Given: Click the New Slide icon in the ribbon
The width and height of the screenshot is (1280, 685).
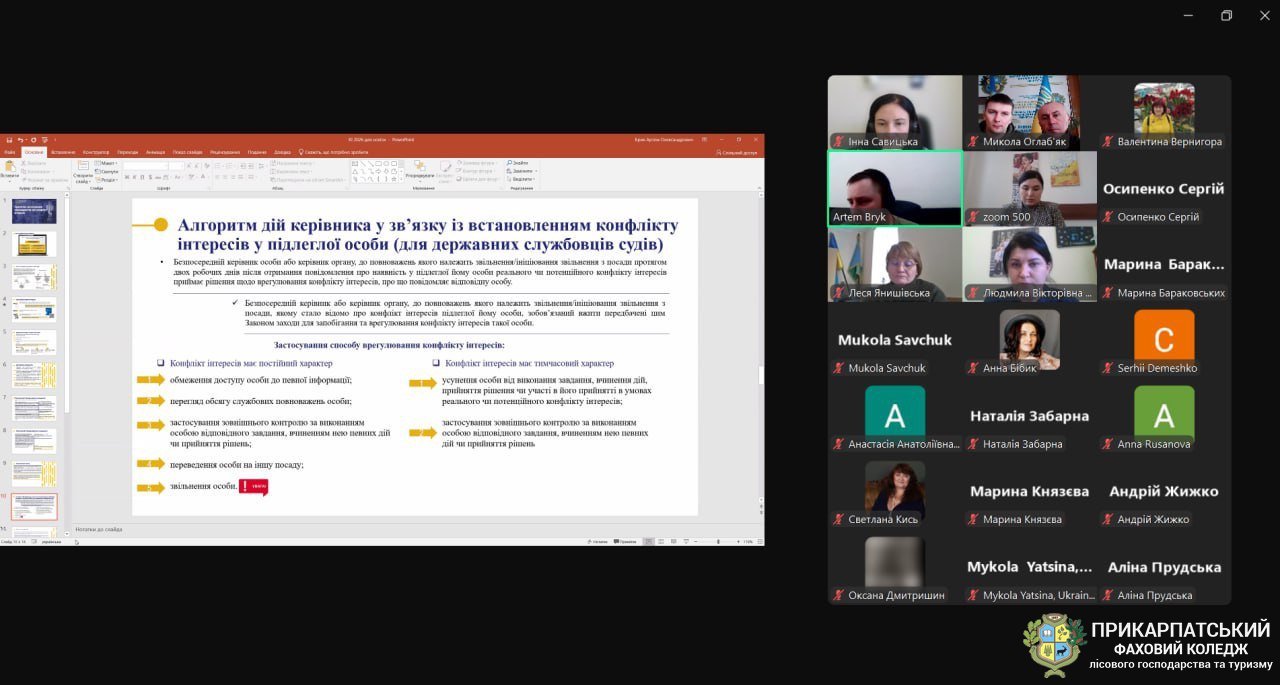Looking at the screenshot, I should tap(82, 168).
